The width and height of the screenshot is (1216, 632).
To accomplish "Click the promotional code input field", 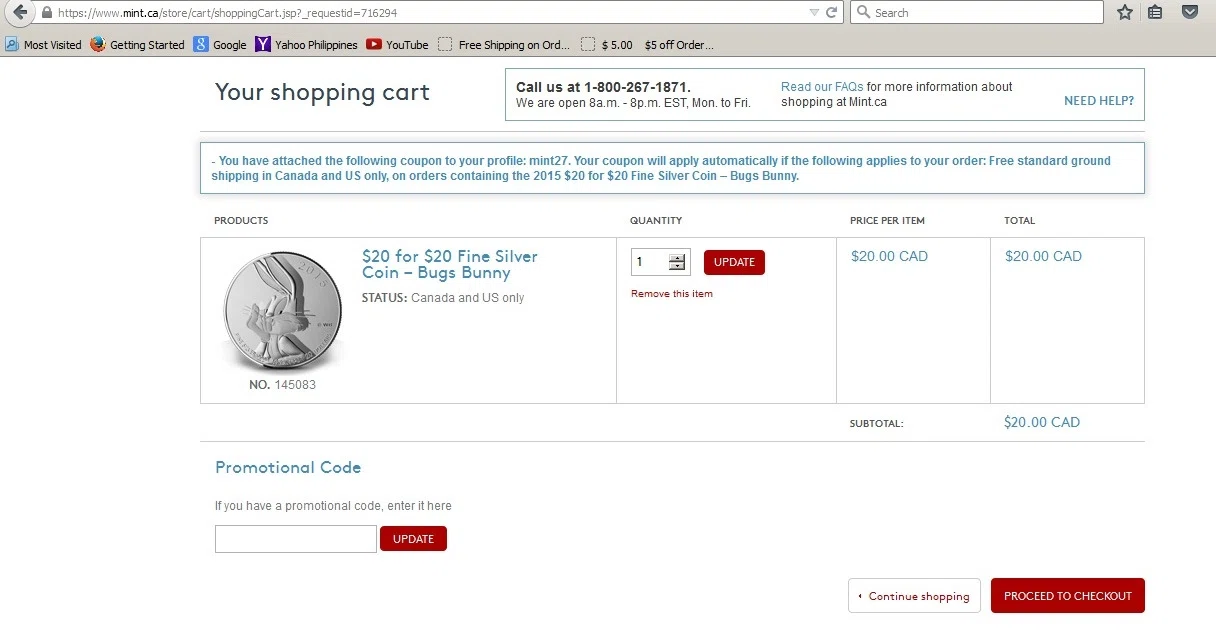I will point(296,539).
